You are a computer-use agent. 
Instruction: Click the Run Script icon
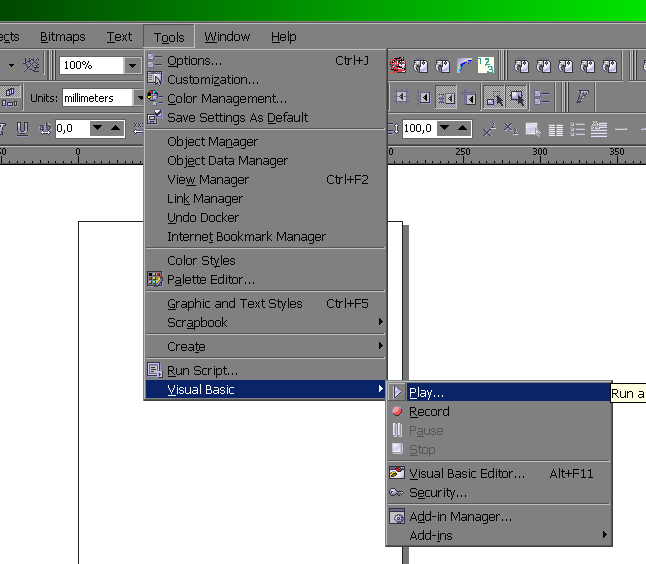pos(155,370)
